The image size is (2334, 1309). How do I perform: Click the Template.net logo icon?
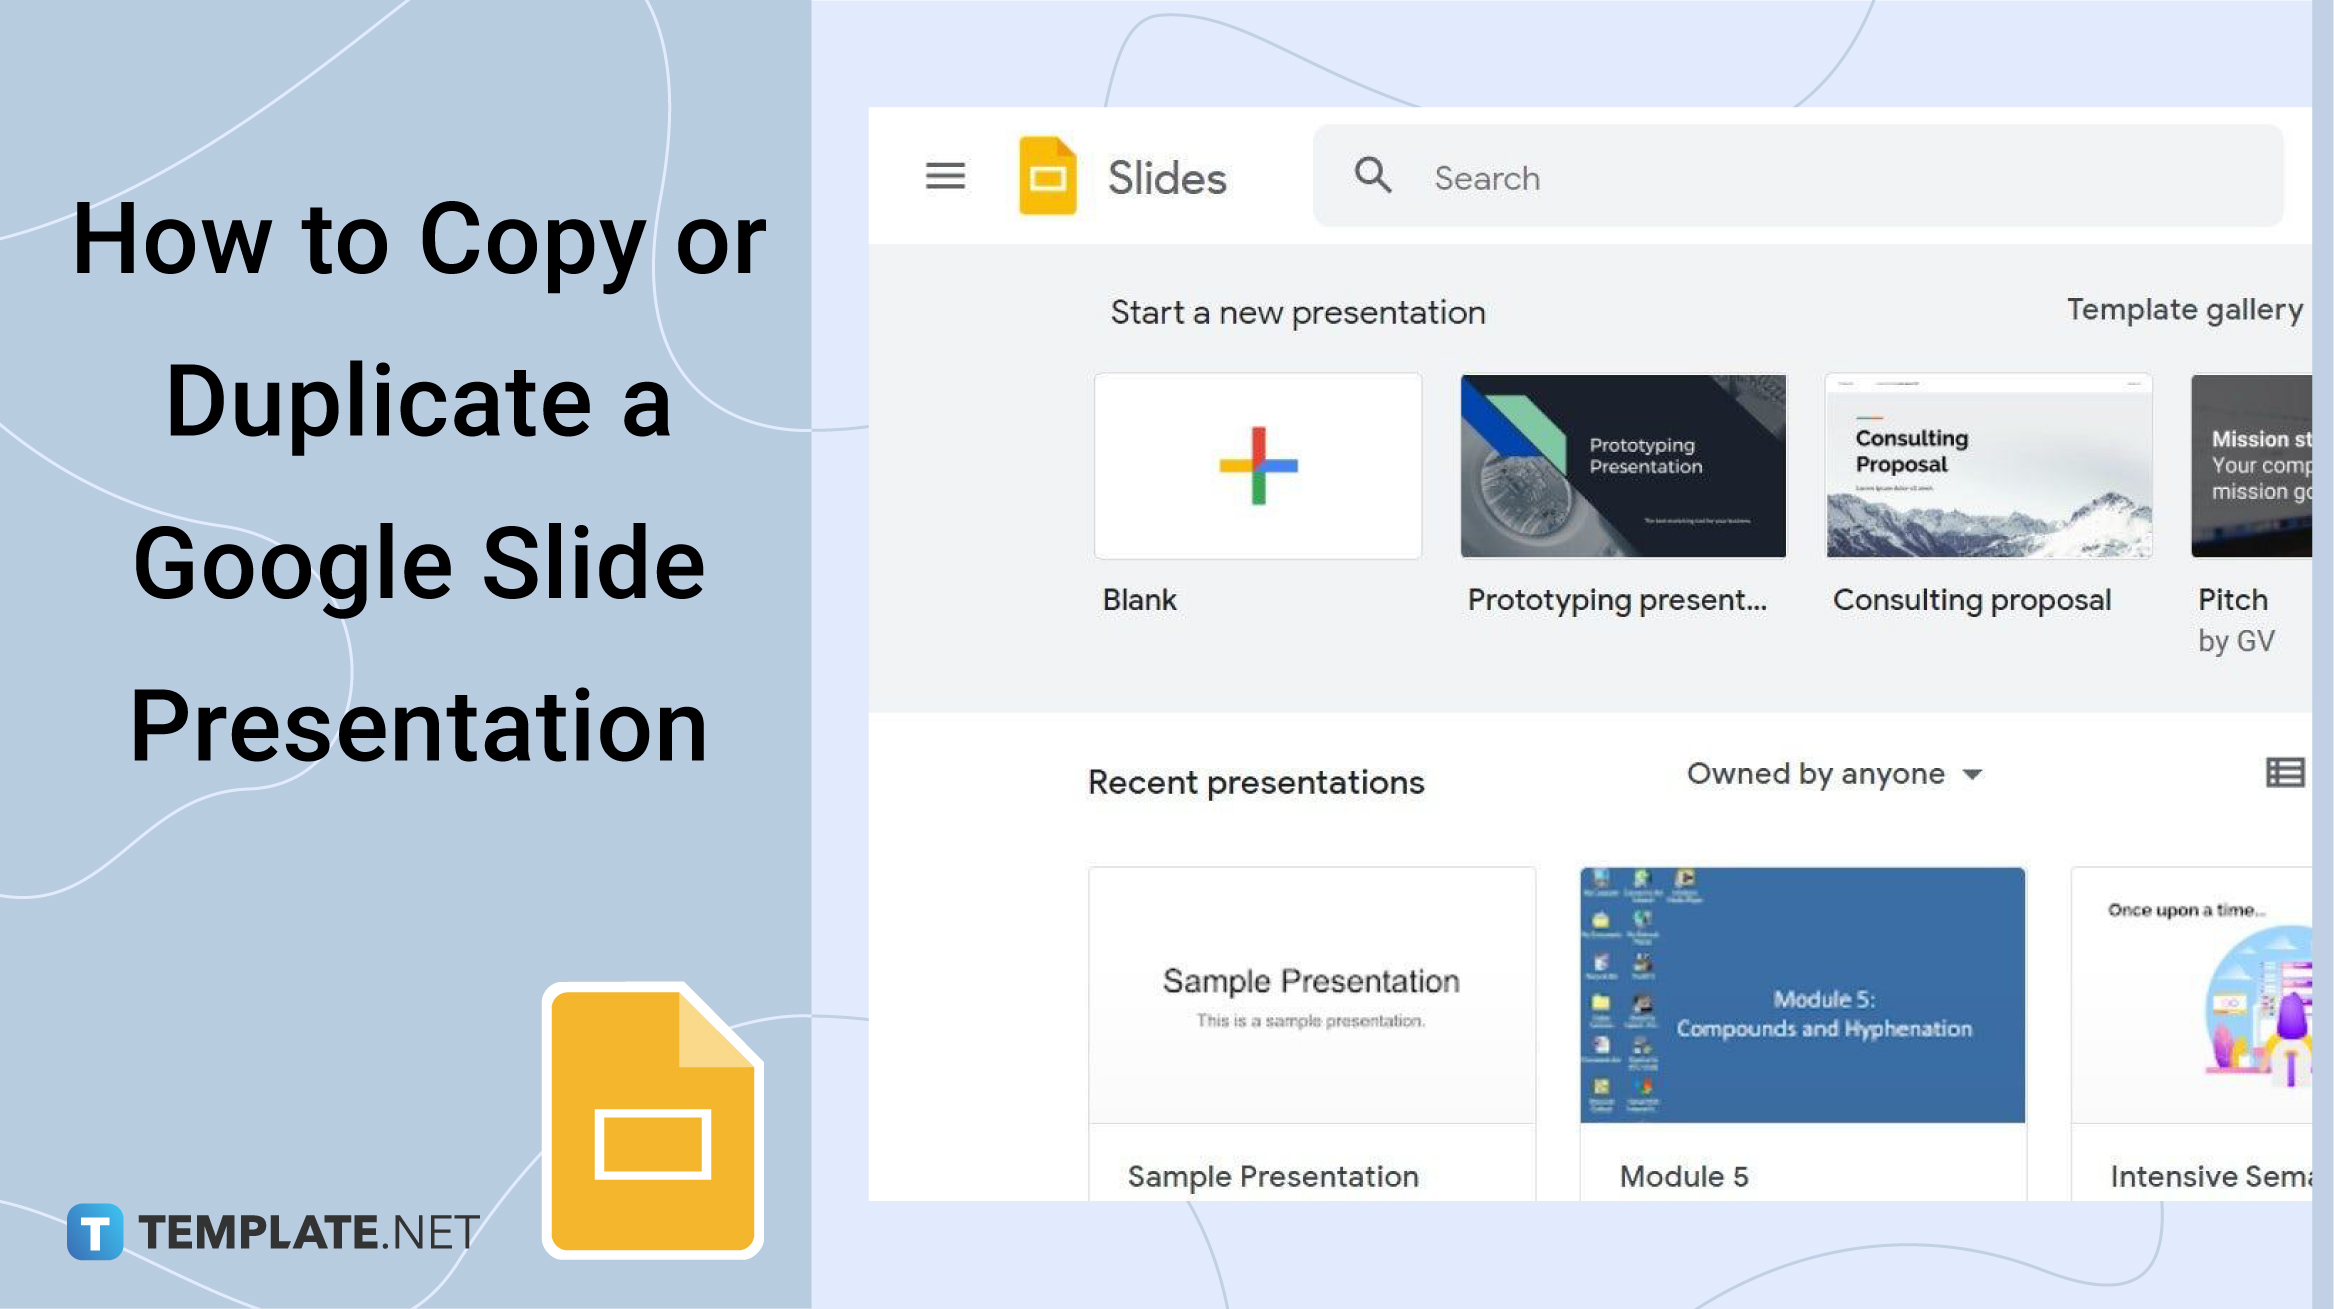[x=90, y=1230]
